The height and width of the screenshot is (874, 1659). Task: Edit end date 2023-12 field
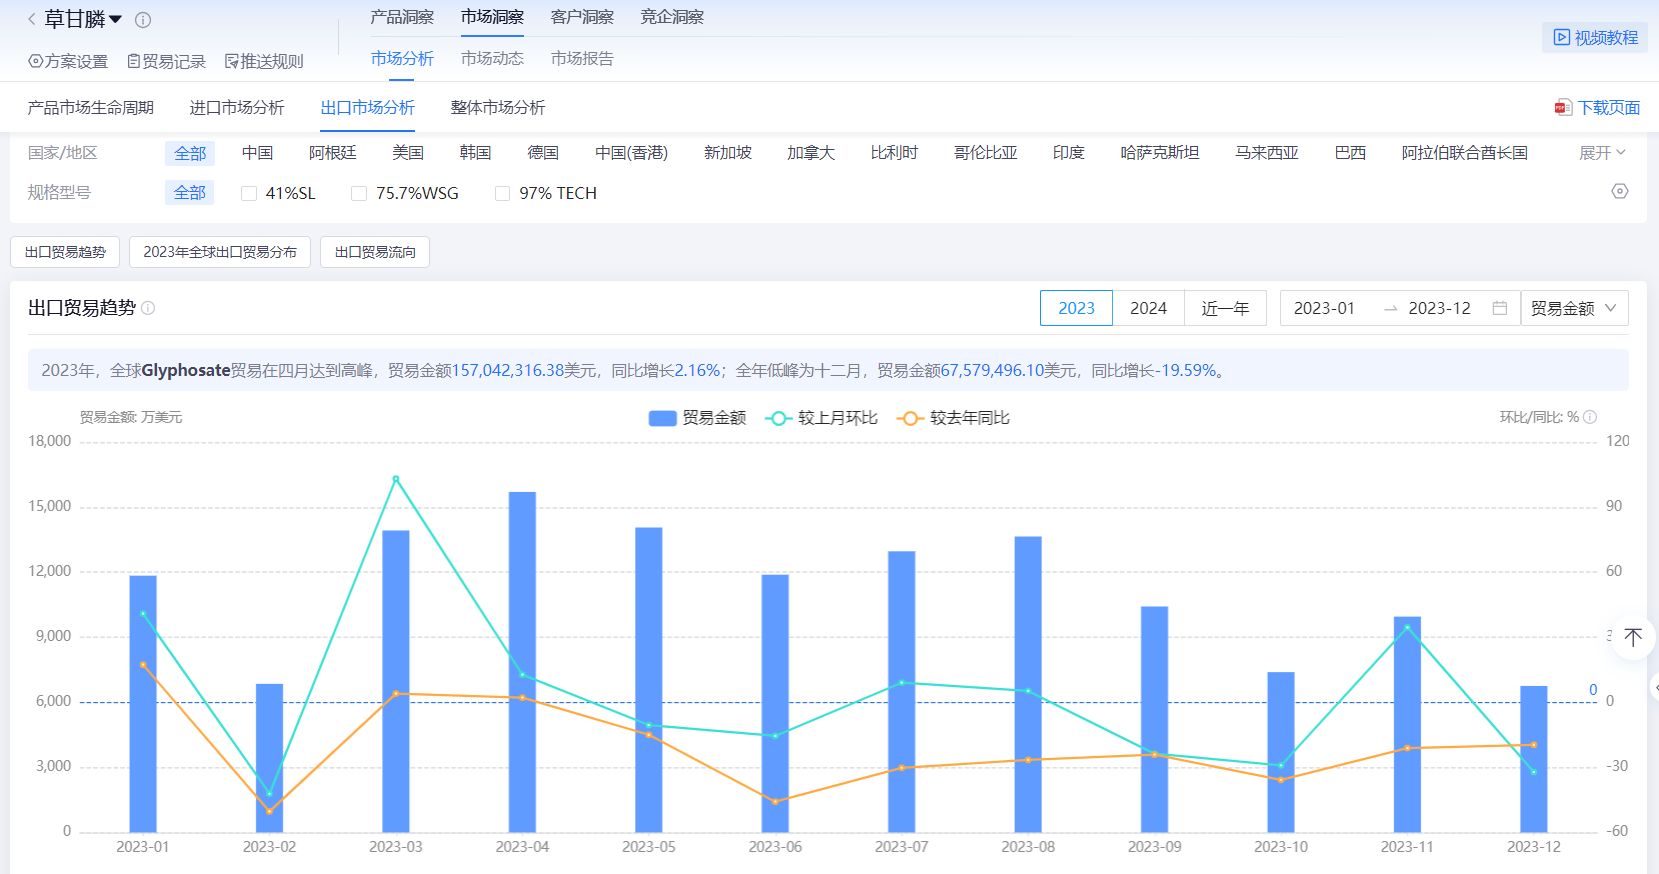(x=1440, y=308)
